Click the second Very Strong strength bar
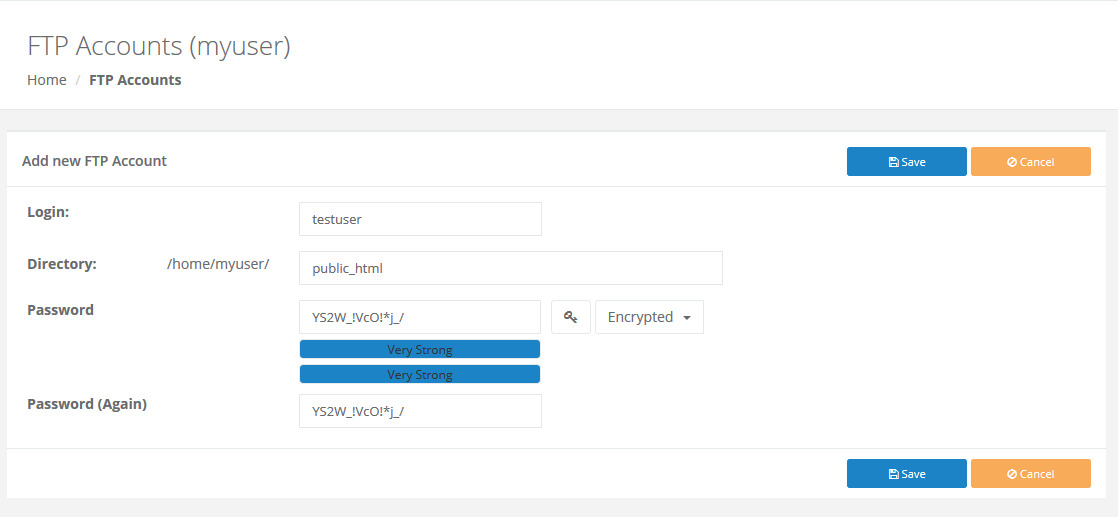 point(420,374)
